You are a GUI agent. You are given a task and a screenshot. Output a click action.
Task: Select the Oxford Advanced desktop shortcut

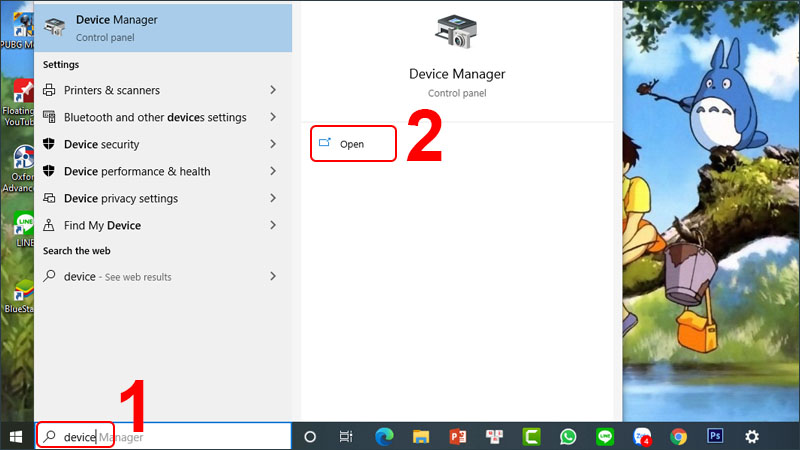[17, 168]
